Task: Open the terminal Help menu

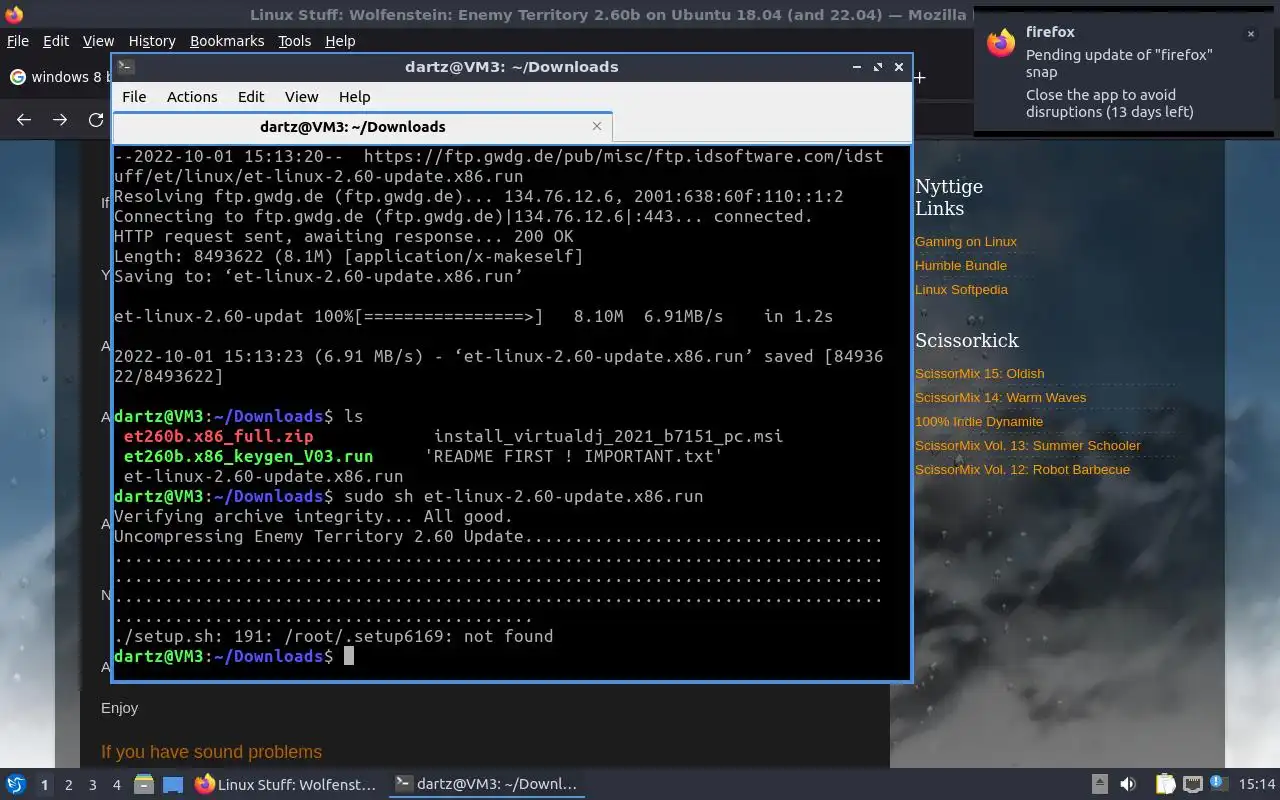Action: 355,97
